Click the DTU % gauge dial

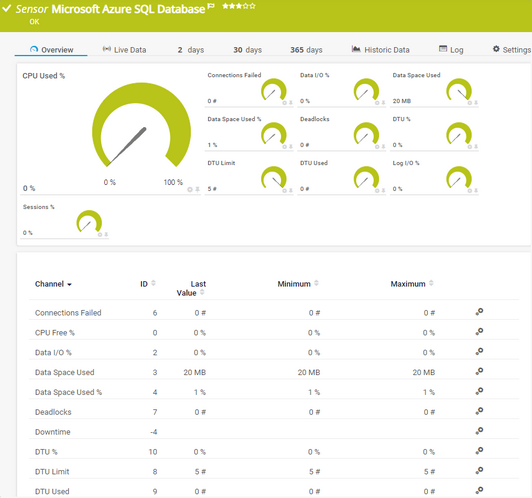(x=459, y=134)
